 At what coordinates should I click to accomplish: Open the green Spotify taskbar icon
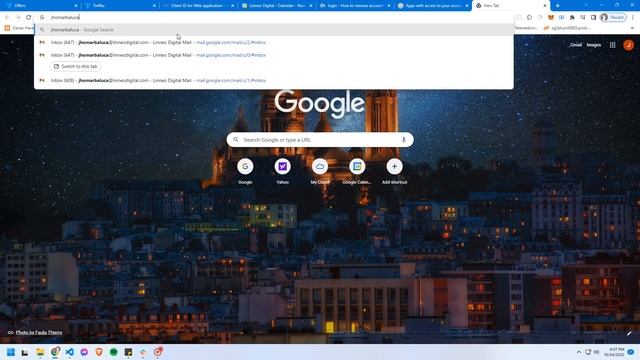[x=113, y=352]
